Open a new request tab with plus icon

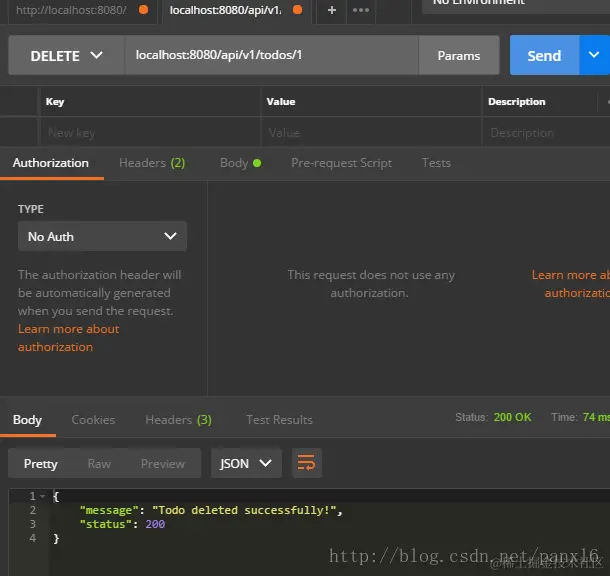[x=331, y=11]
